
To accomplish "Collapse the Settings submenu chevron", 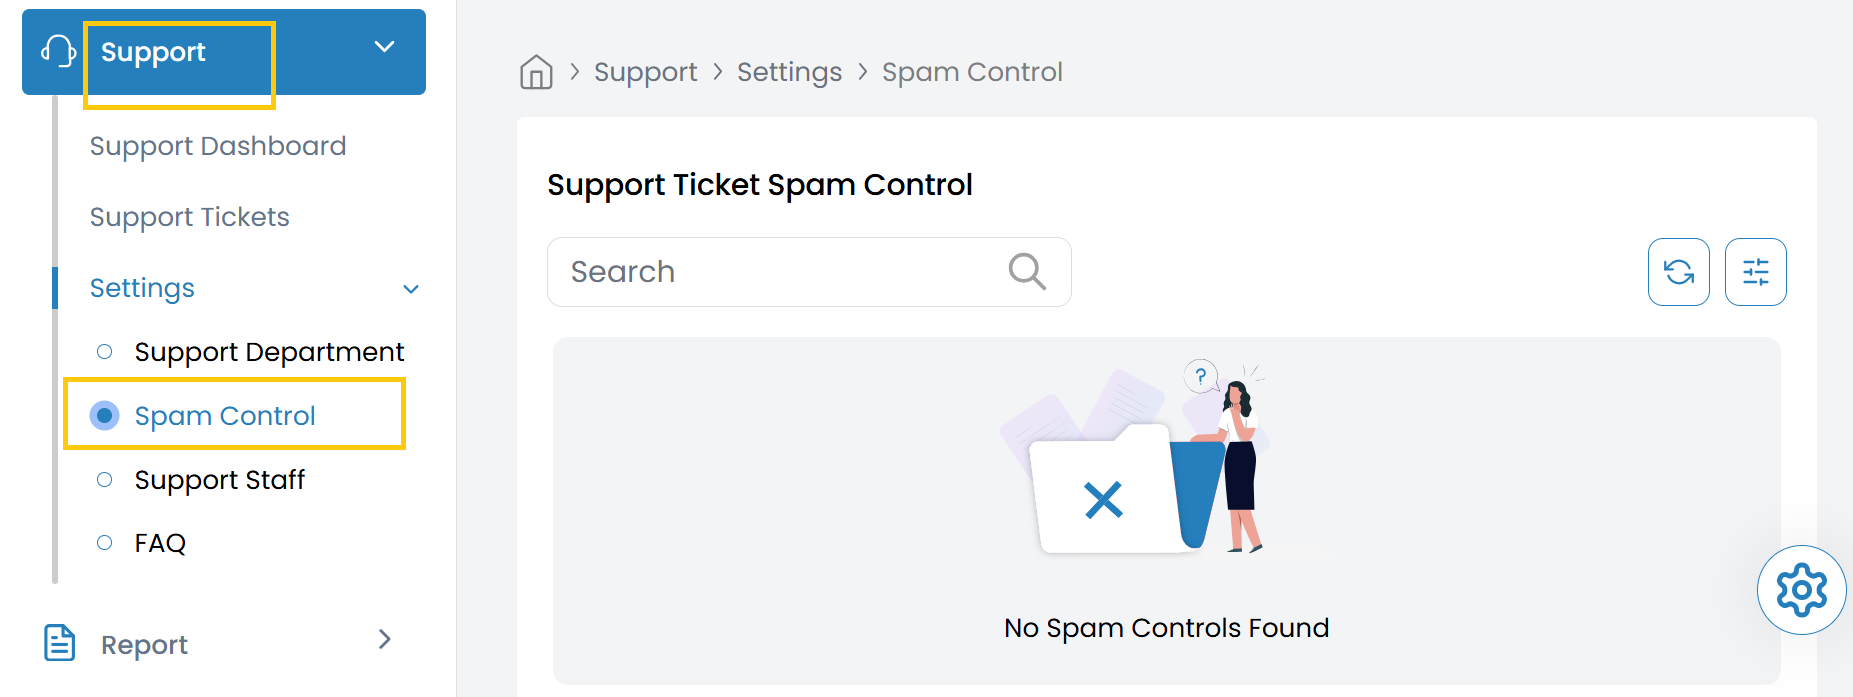I will point(410,288).
